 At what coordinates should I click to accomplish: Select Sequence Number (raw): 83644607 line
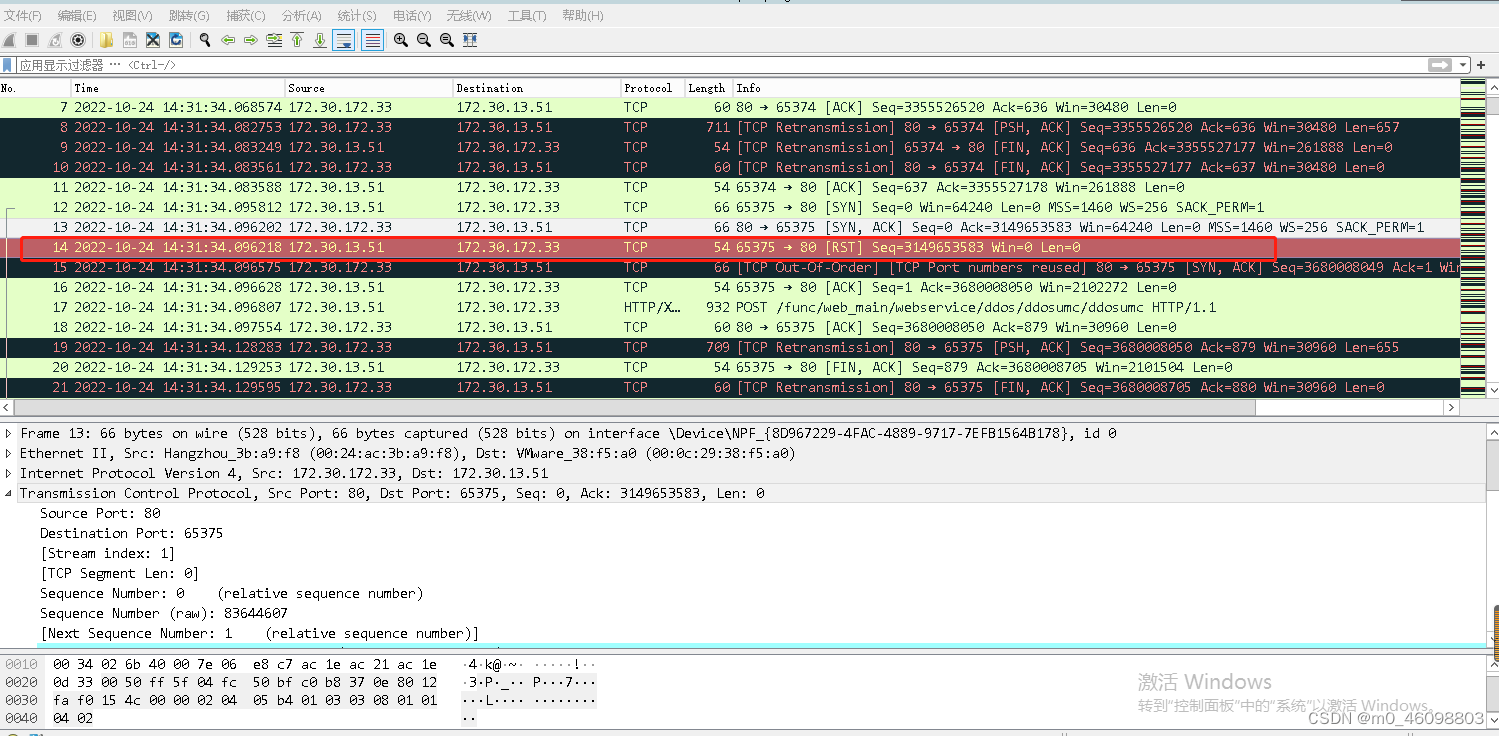click(x=164, y=613)
